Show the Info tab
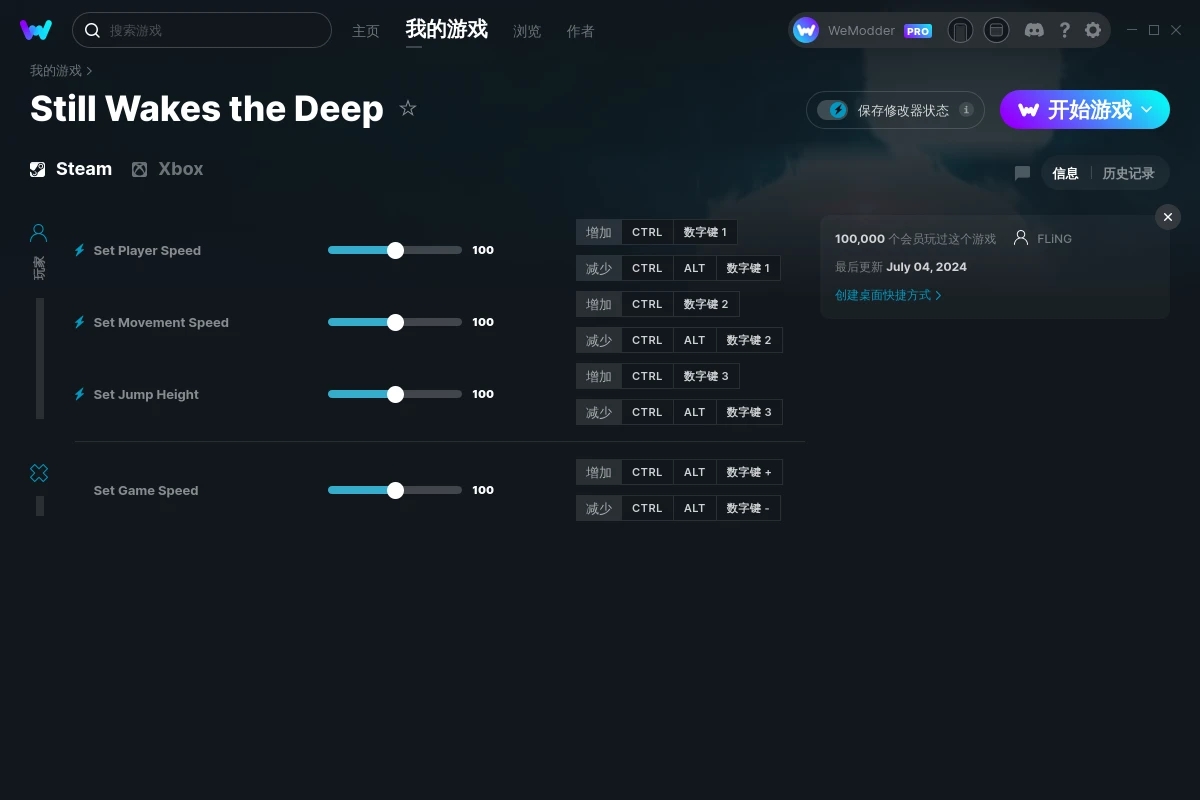The image size is (1200, 800). (x=1065, y=173)
